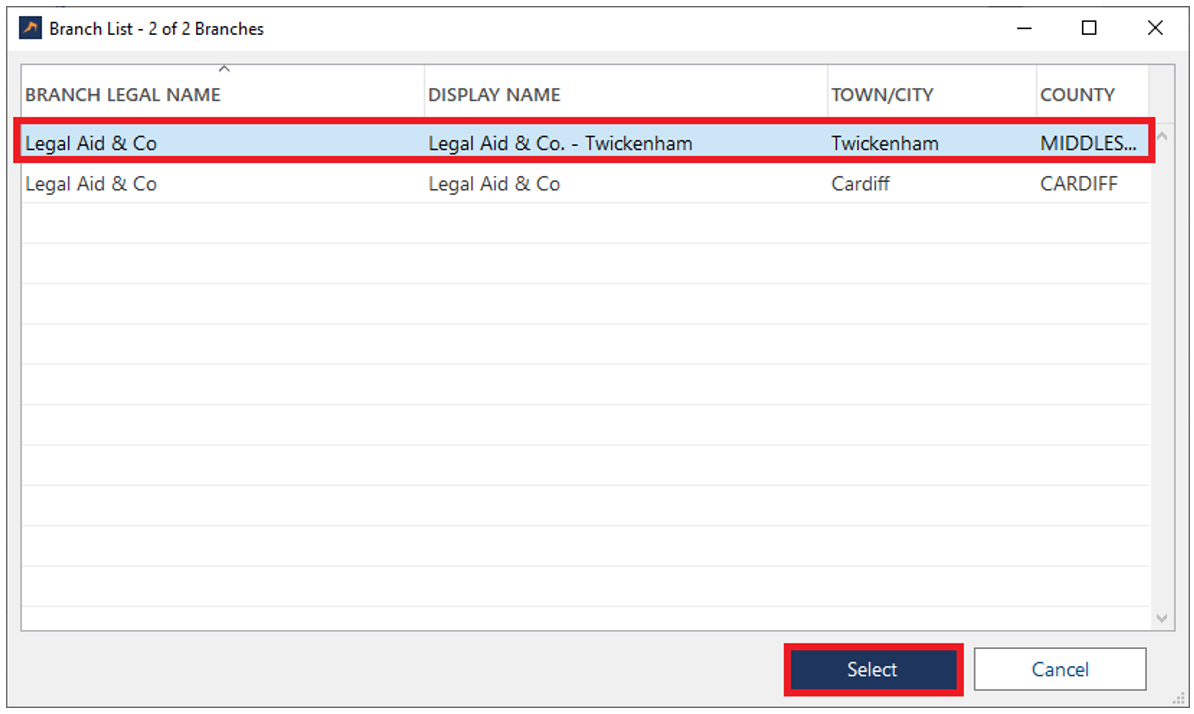Sort by Town/City column header
The width and height of the screenshot is (1194, 714).
tap(882, 95)
